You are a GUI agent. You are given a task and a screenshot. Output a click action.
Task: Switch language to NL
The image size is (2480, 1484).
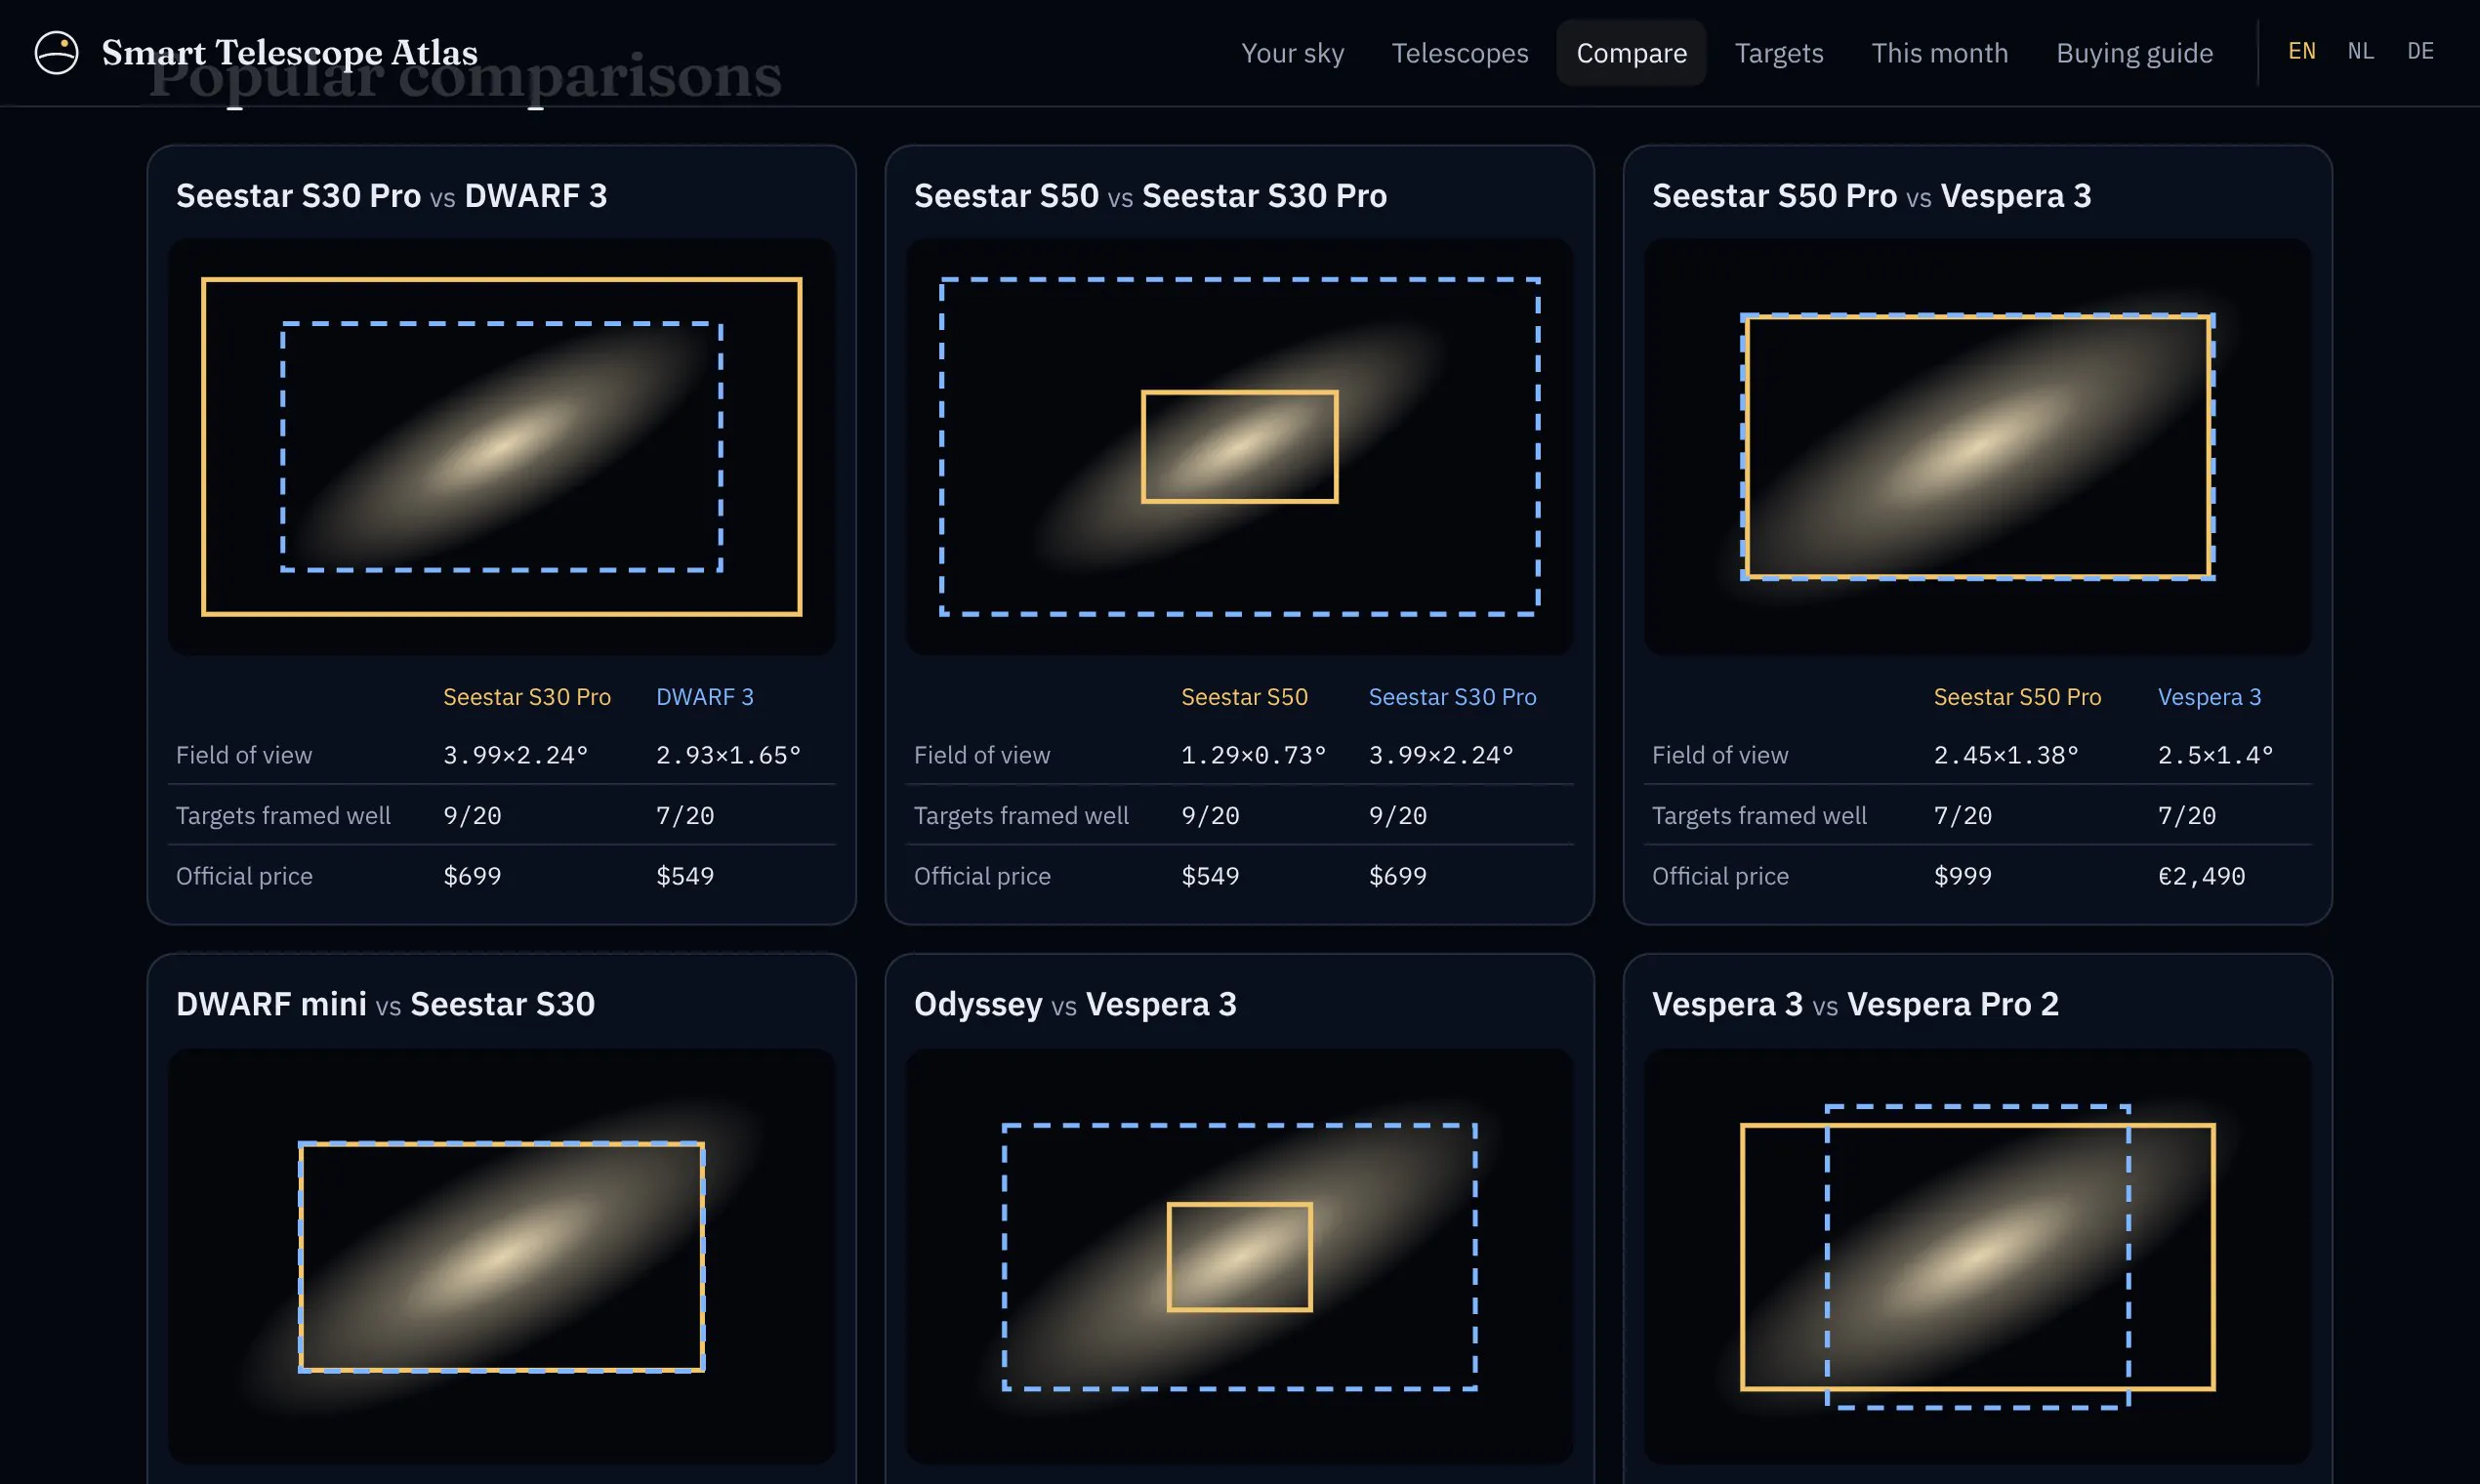pos(2360,51)
